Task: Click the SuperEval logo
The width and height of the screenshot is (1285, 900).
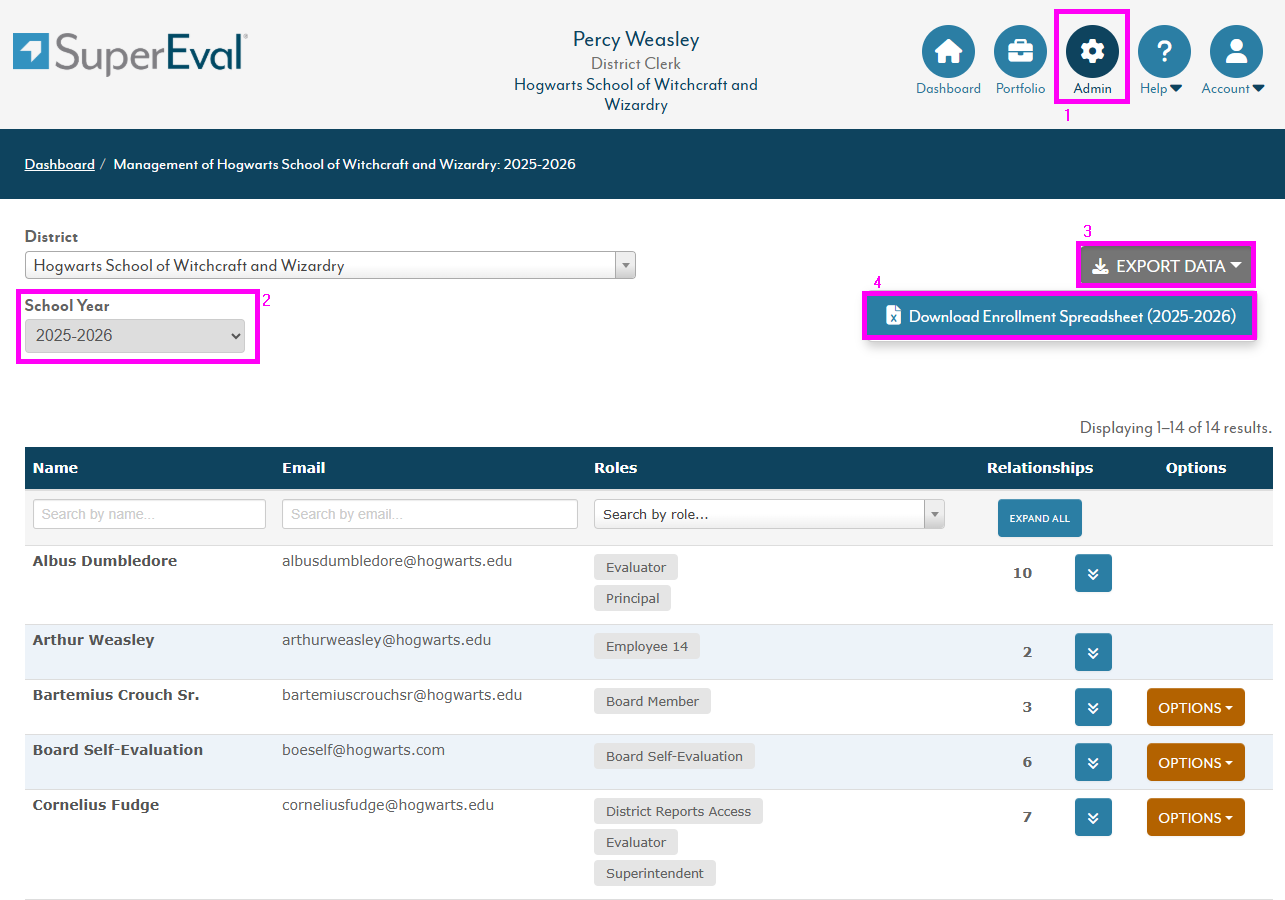Action: [130, 53]
